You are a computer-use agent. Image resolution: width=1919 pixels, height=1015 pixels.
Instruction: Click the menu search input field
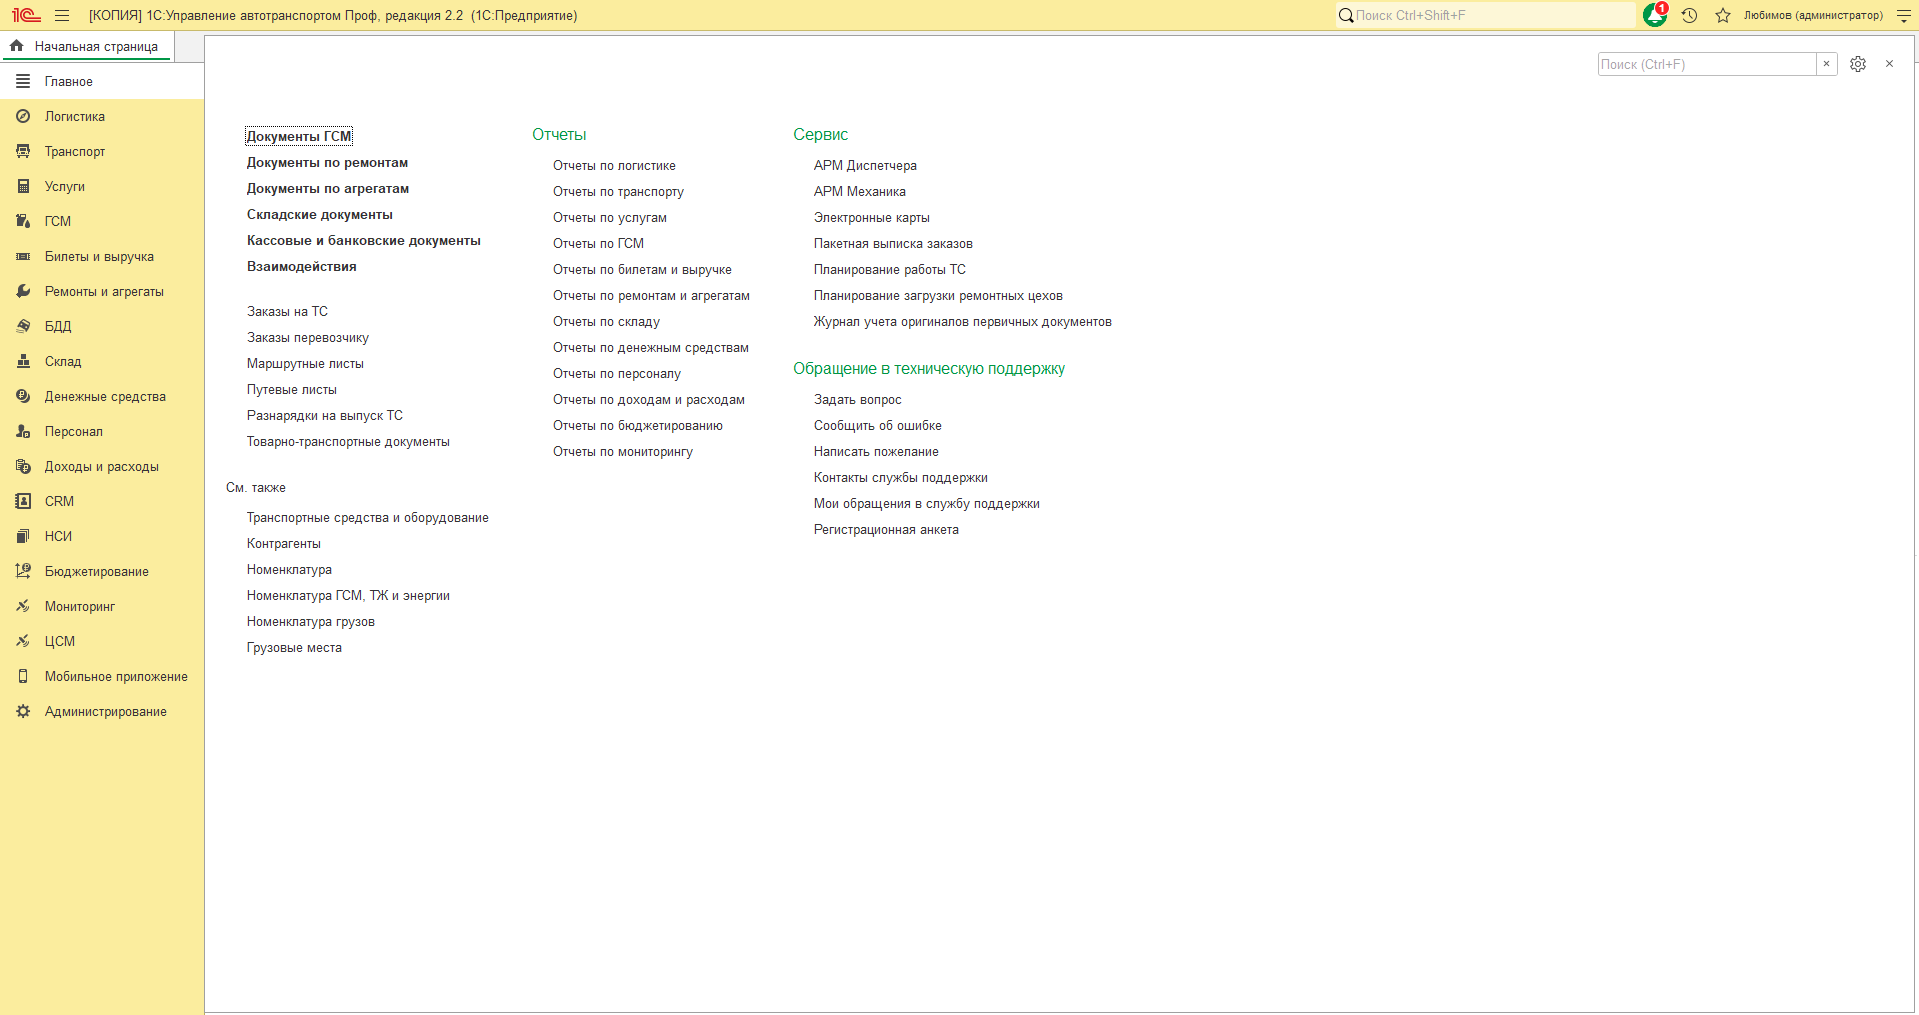(1707, 64)
